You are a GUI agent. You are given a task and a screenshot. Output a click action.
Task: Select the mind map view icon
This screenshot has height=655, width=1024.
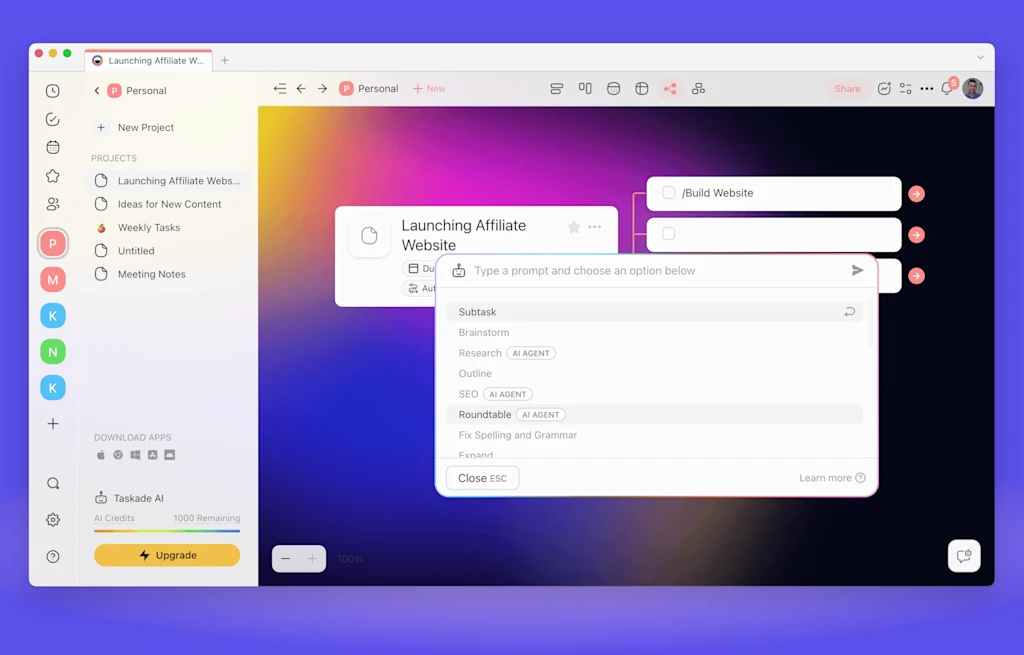(670, 89)
